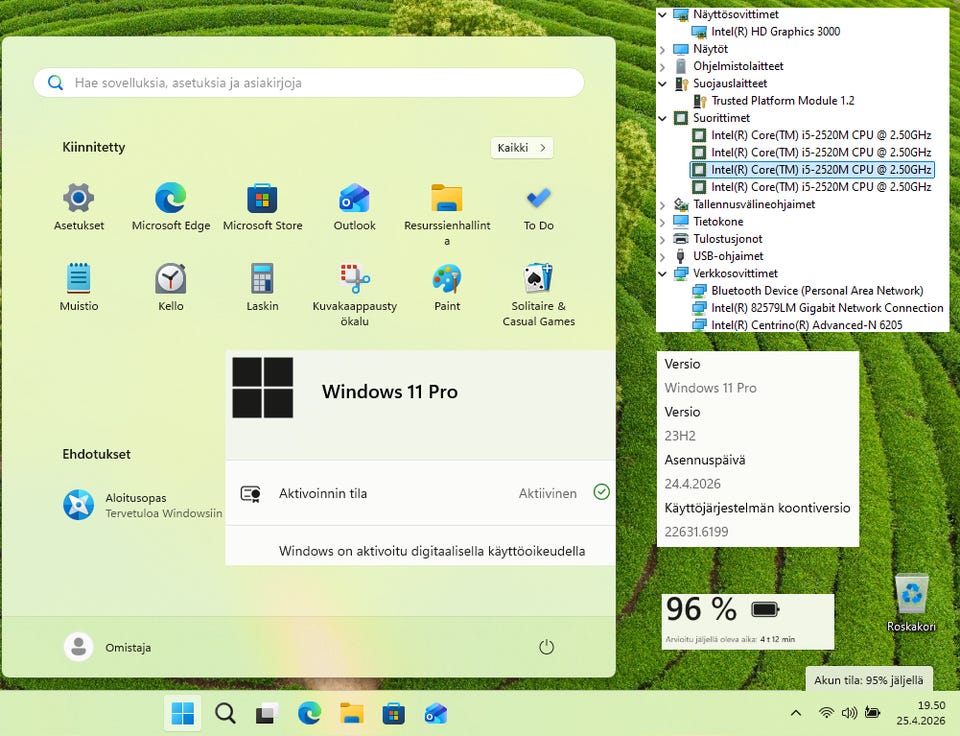Show hidden tray icons chevron

796,713
